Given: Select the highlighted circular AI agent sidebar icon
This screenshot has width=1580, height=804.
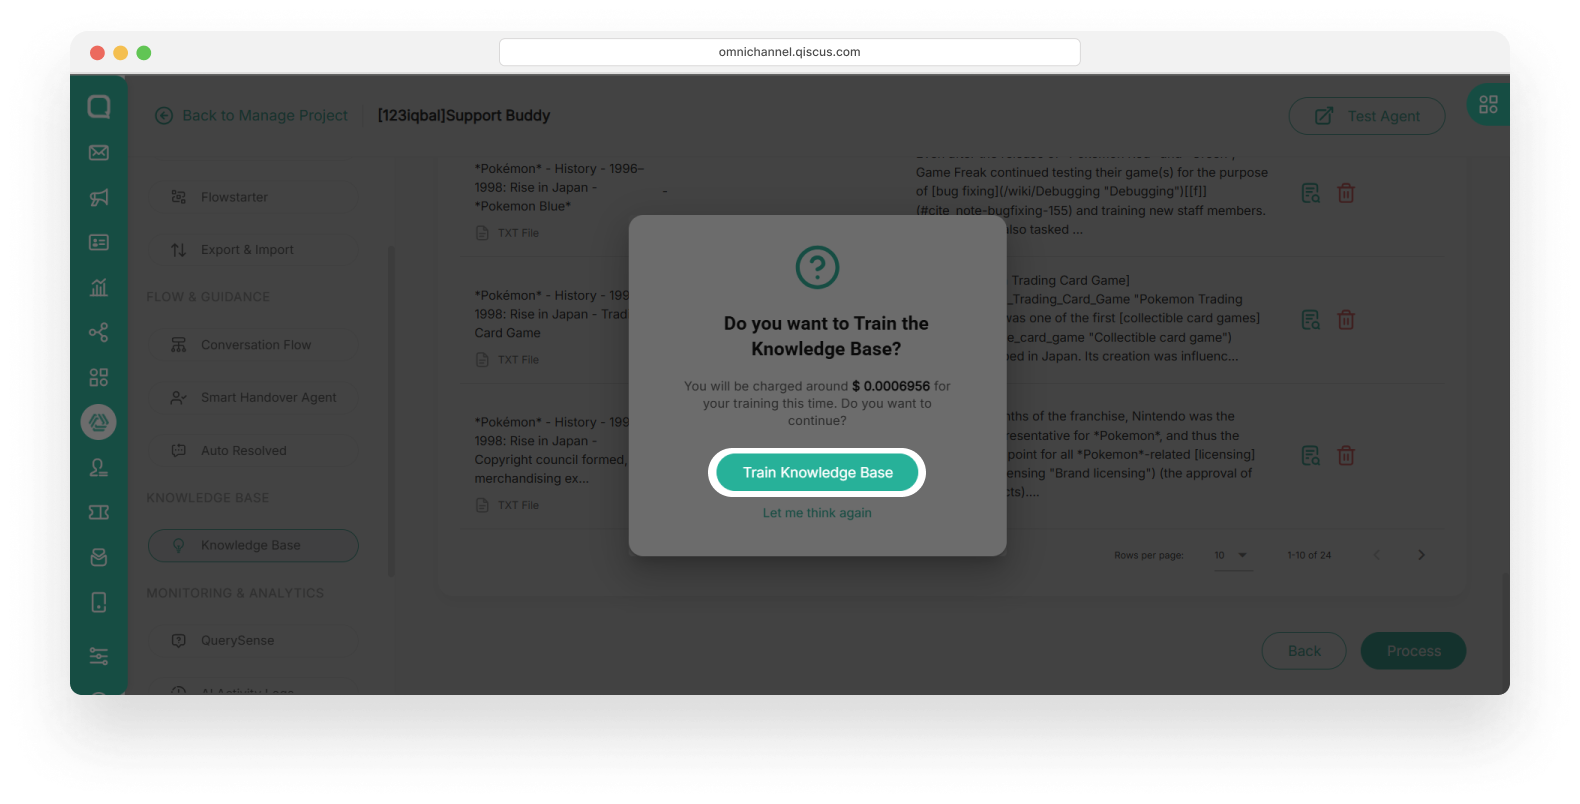Looking at the screenshot, I should coord(99,422).
